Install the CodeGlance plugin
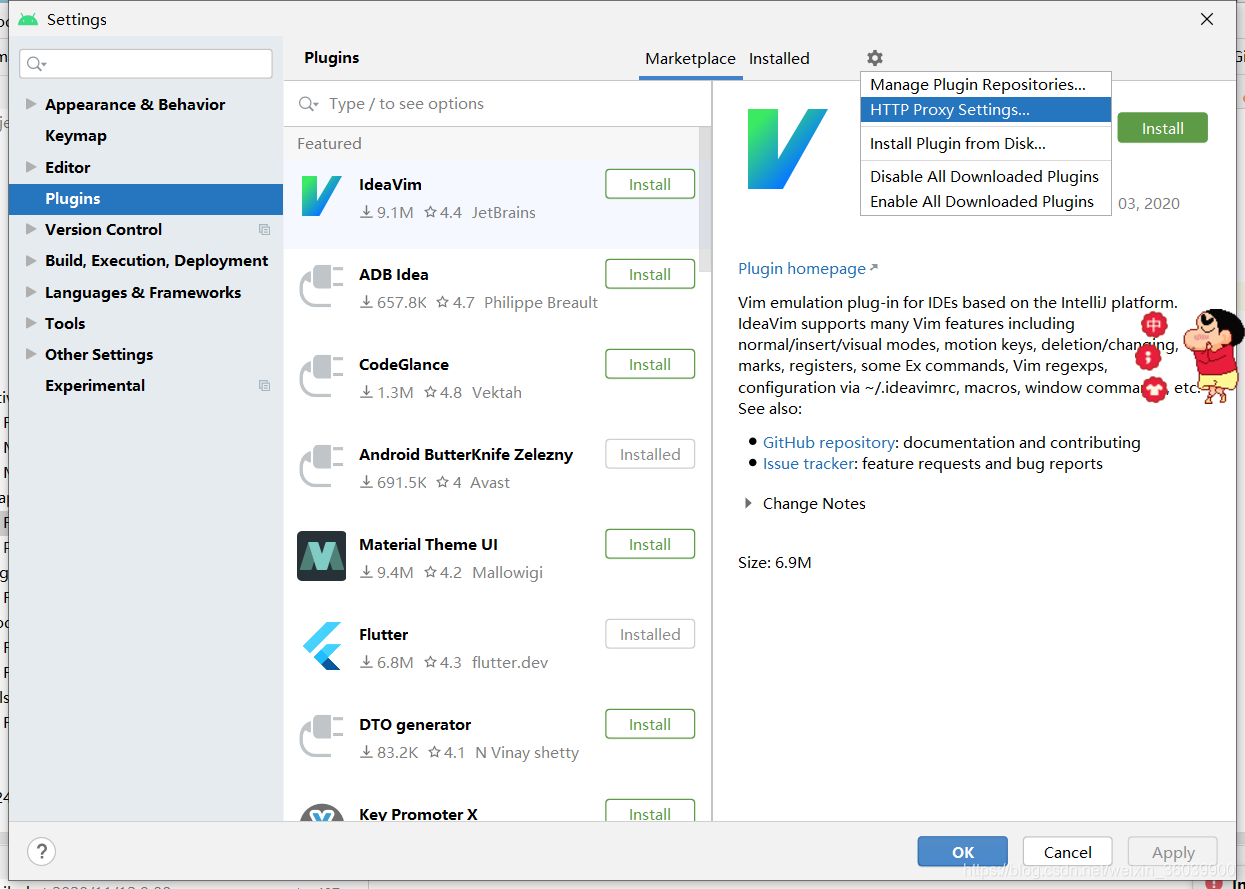The width and height of the screenshot is (1245, 889). click(x=650, y=364)
